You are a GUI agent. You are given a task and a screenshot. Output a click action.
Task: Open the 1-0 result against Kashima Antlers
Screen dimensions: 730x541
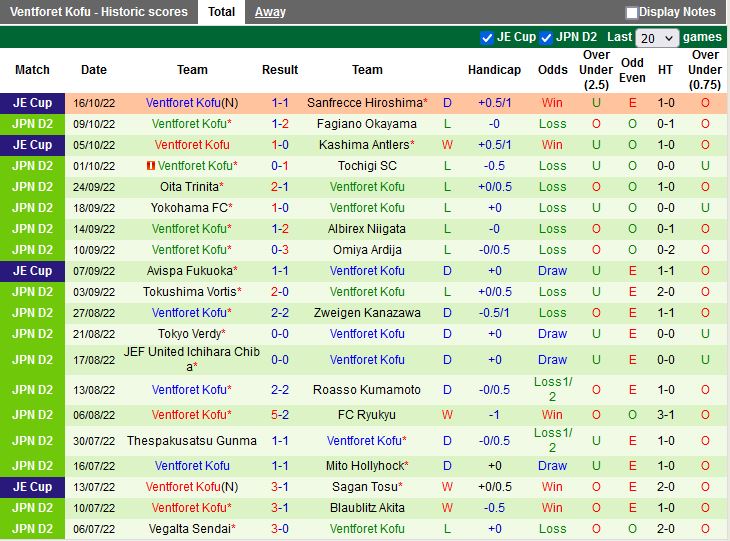click(280, 145)
